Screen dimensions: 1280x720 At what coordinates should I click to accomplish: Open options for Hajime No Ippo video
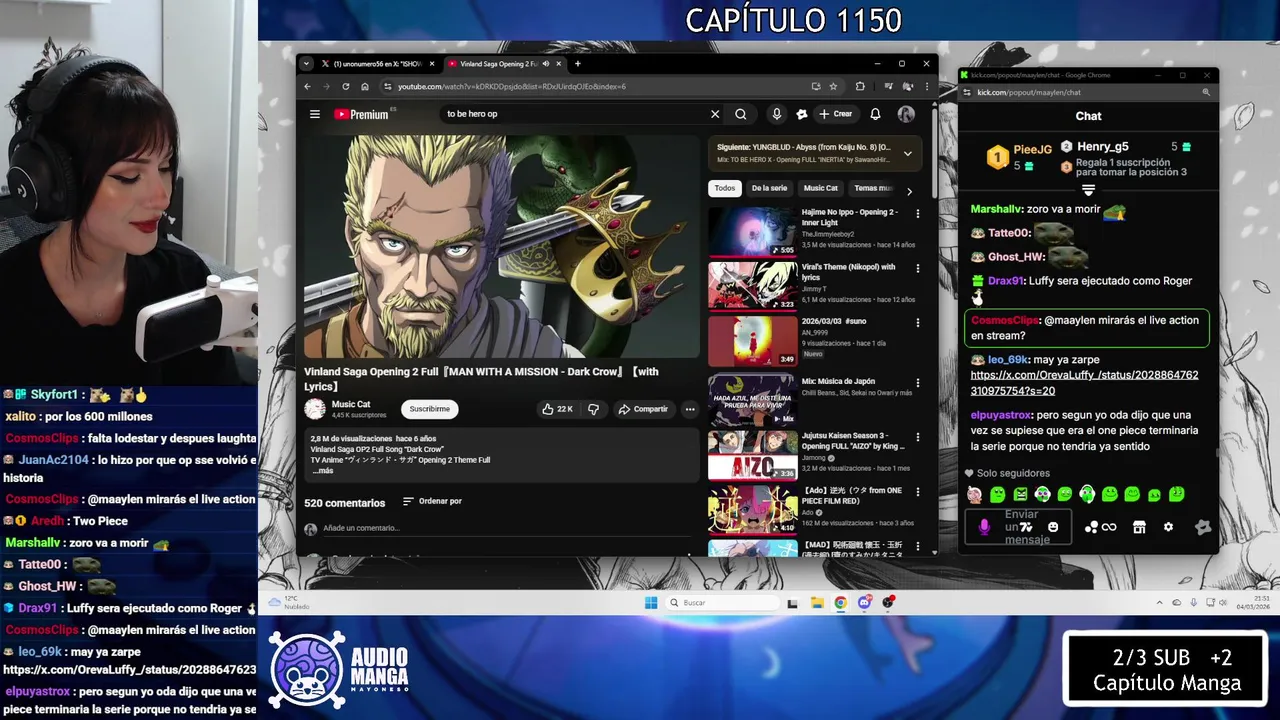point(918,214)
